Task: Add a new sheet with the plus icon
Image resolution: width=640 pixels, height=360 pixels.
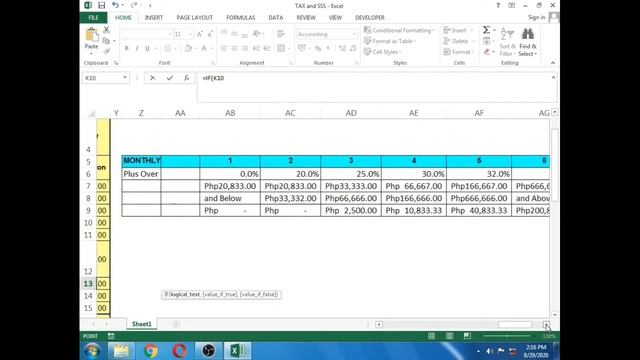Action: pyautogui.click(x=176, y=324)
